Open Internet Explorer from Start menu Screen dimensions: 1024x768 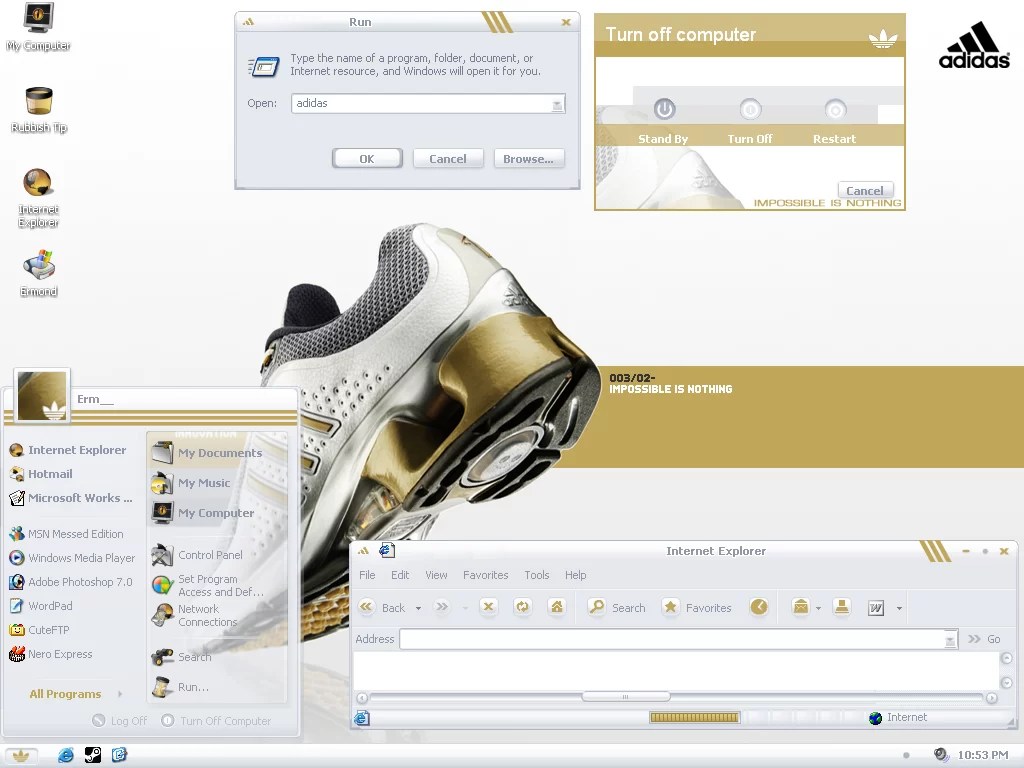pyautogui.click(x=69, y=450)
